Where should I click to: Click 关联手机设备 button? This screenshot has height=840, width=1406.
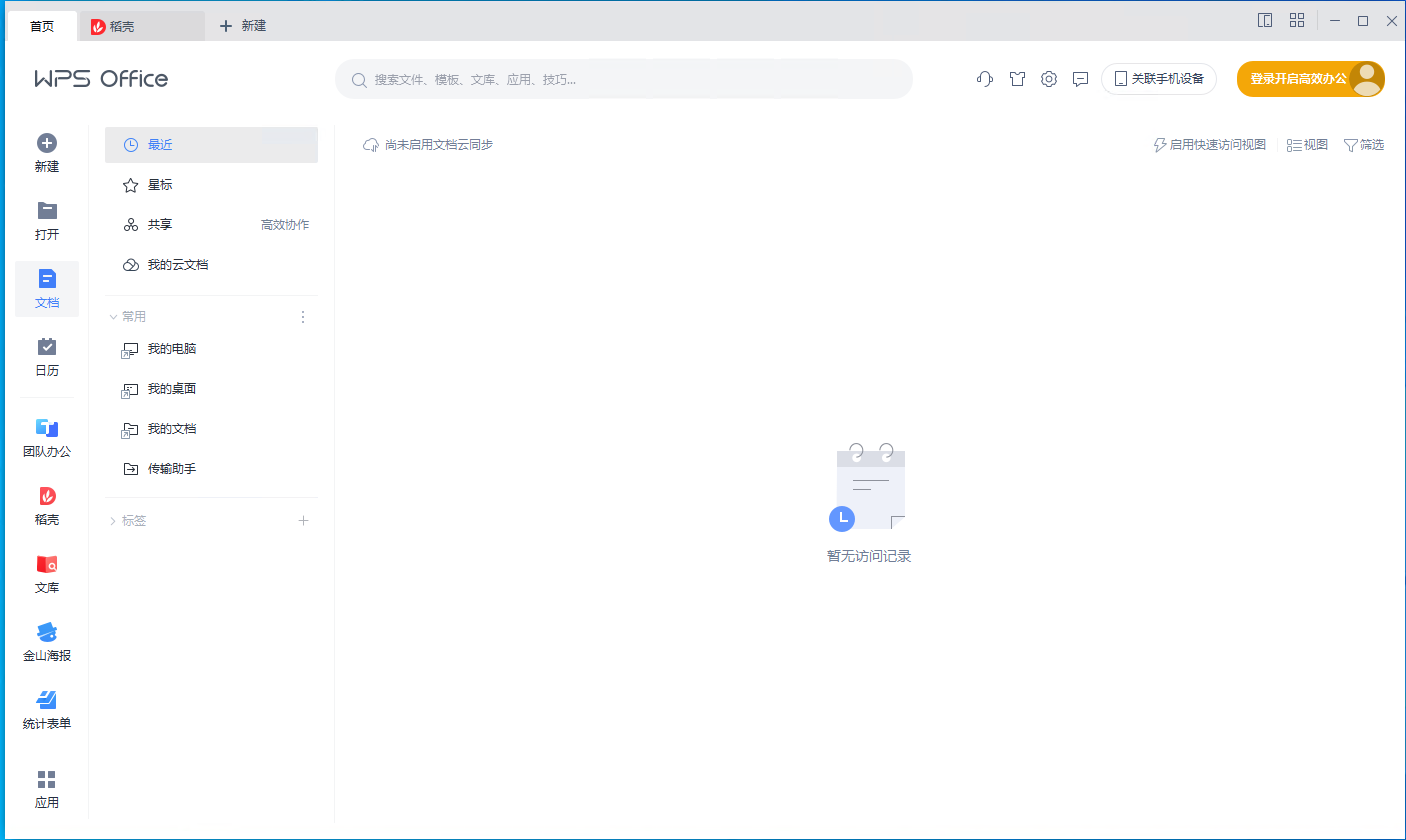coord(1159,79)
